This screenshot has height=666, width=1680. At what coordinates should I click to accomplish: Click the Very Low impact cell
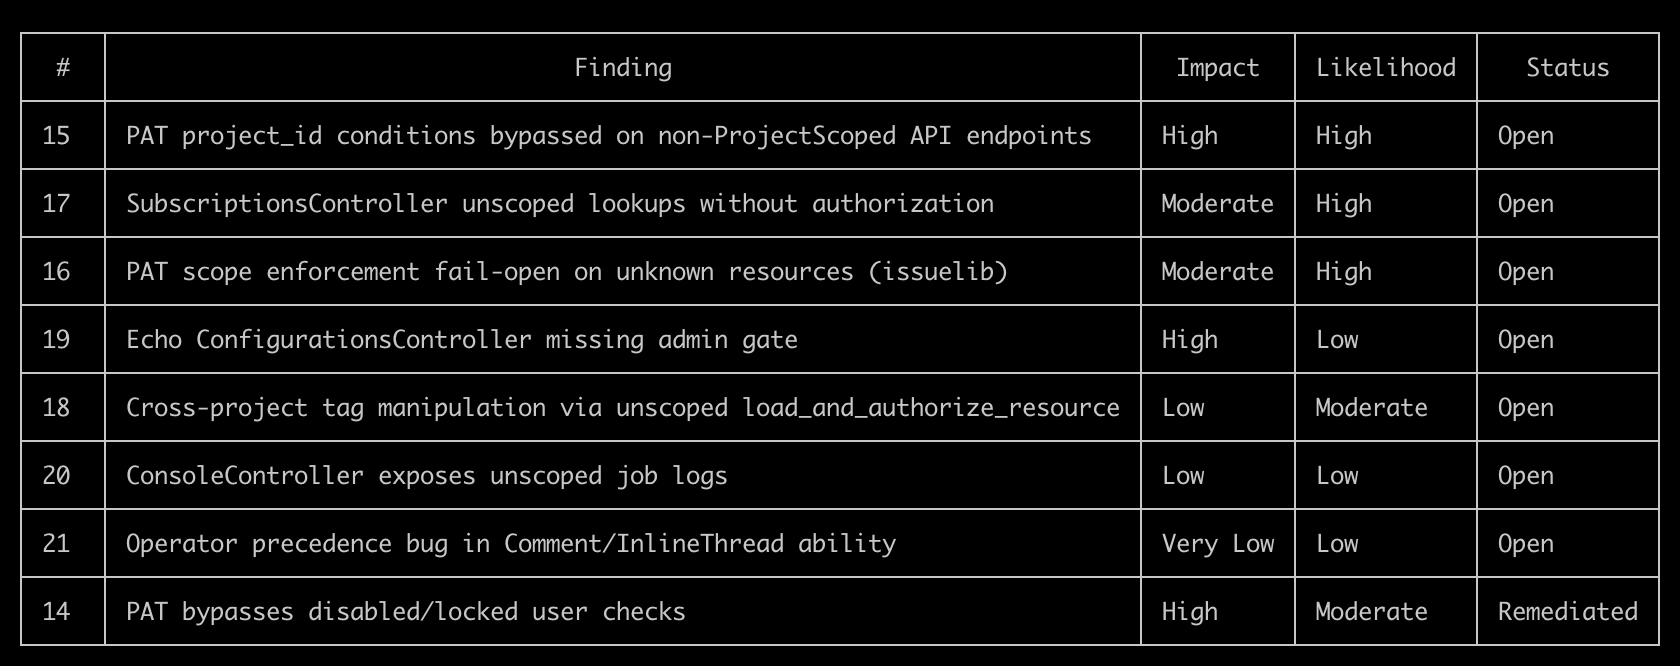click(x=1217, y=544)
